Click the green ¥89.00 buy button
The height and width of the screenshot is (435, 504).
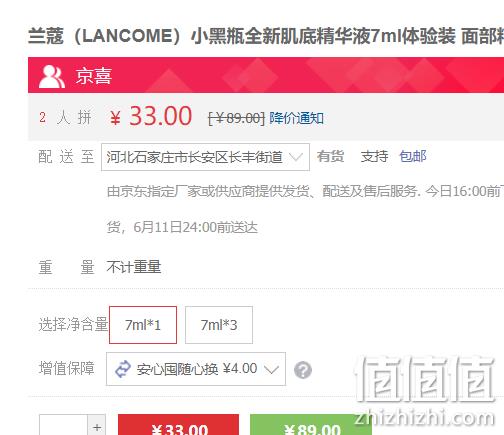[x=311, y=425]
